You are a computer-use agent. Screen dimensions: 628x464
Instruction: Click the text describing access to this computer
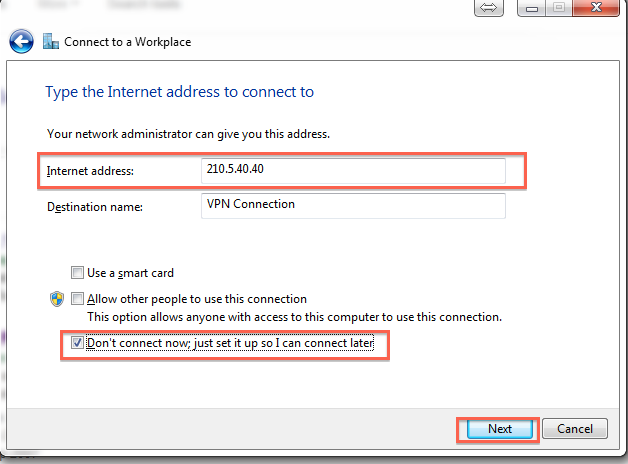pyautogui.click(x=294, y=317)
